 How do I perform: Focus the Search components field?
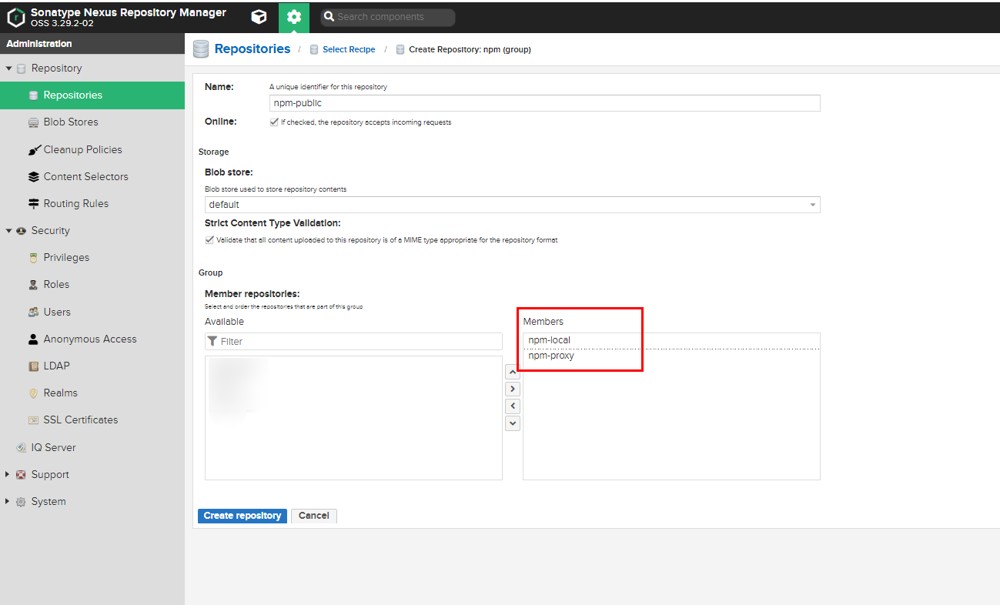pos(387,17)
